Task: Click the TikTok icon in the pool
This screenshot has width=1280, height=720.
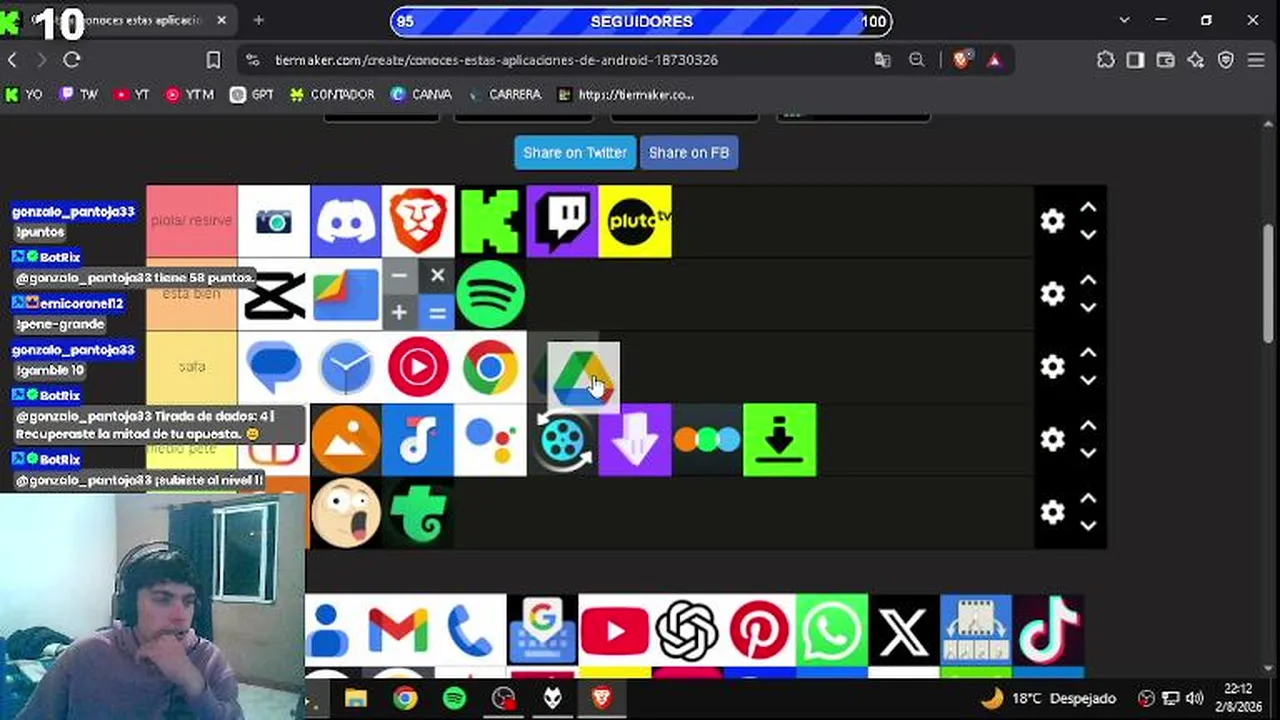Action: coord(1048,630)
